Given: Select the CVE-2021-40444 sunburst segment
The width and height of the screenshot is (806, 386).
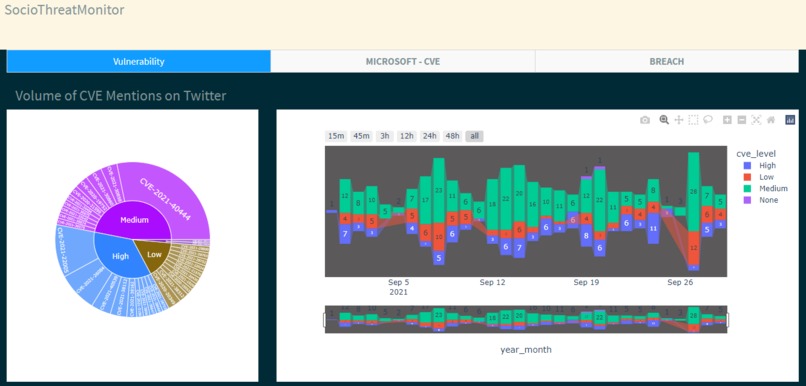Looking at the screenshot, I should coord(164,199).
